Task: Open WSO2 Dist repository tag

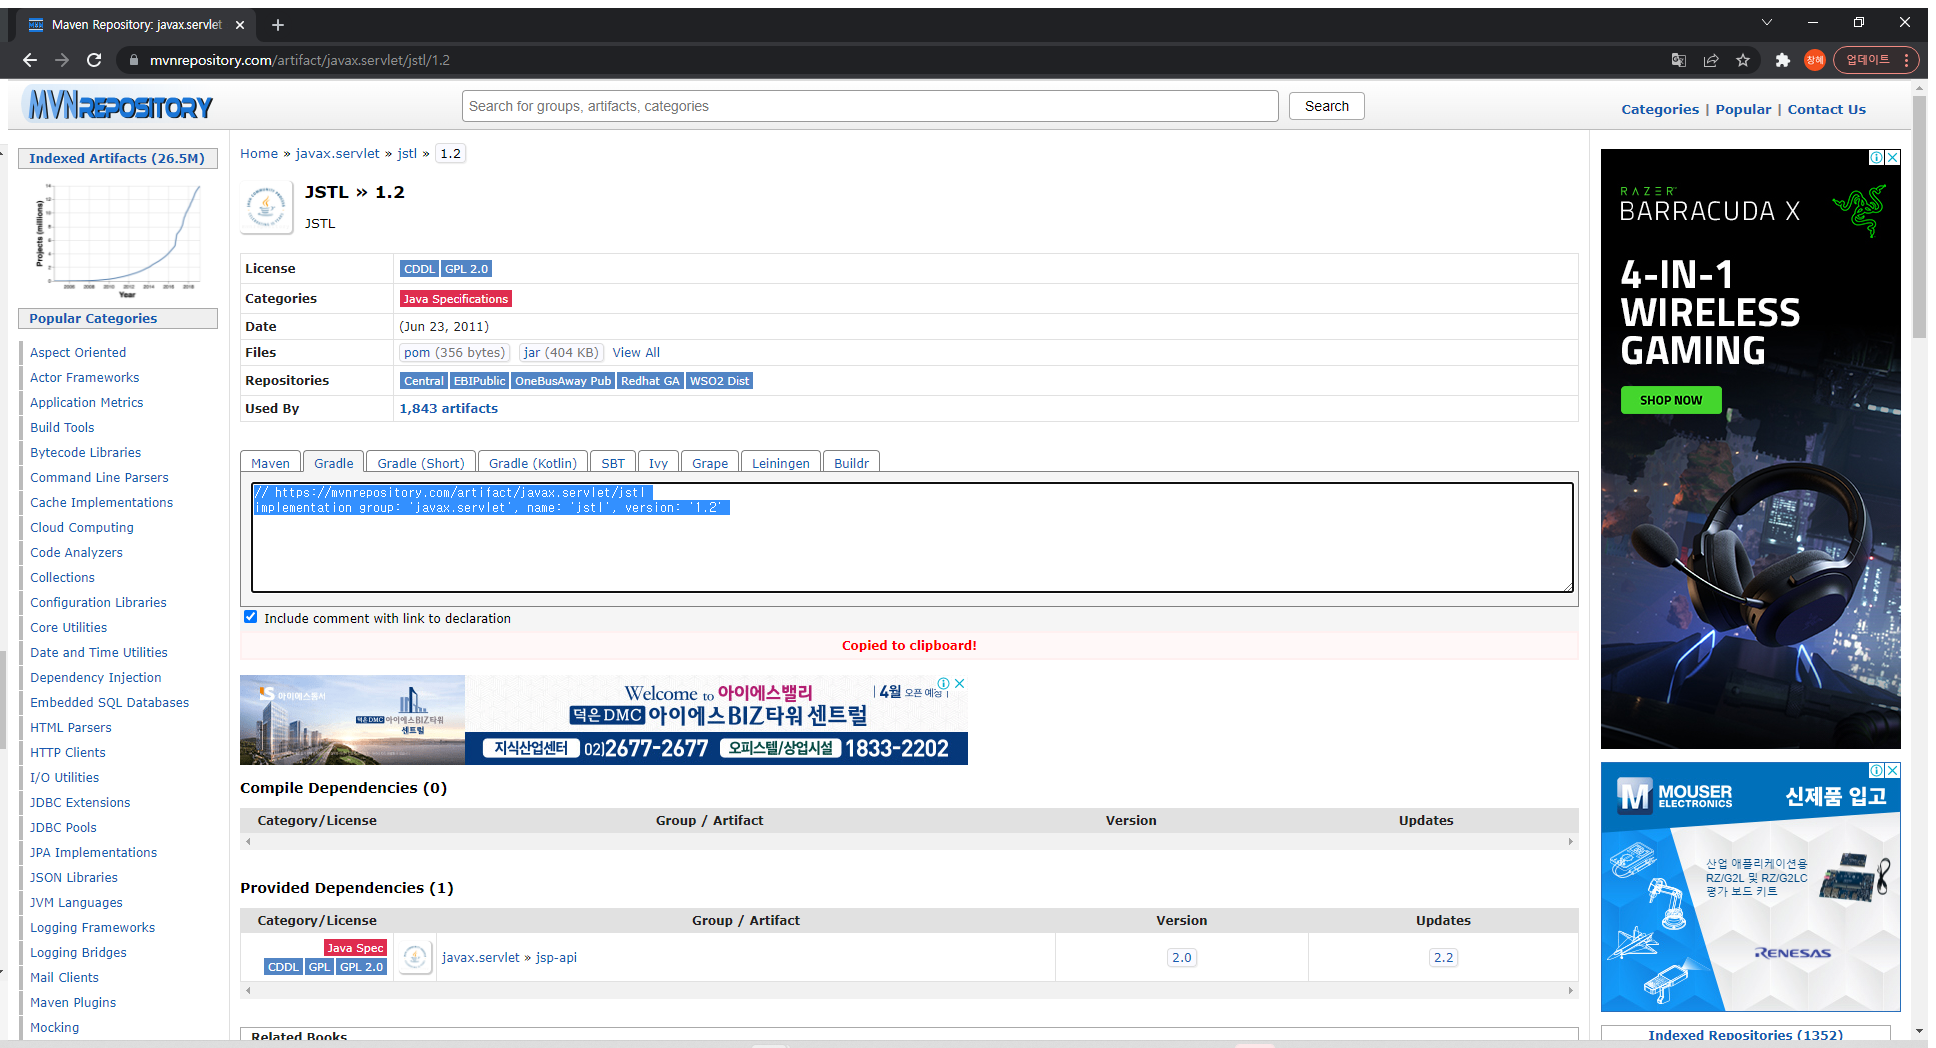Action: (719, 381)
